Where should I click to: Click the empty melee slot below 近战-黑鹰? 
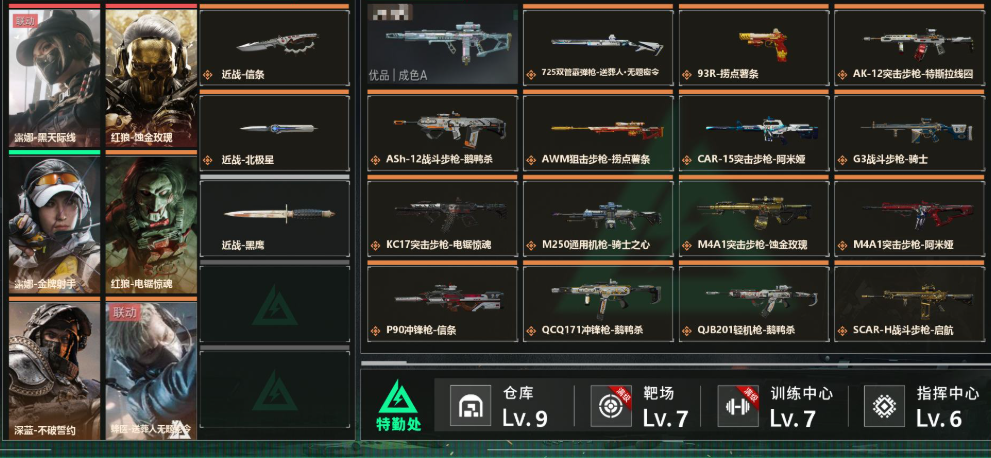274,304
